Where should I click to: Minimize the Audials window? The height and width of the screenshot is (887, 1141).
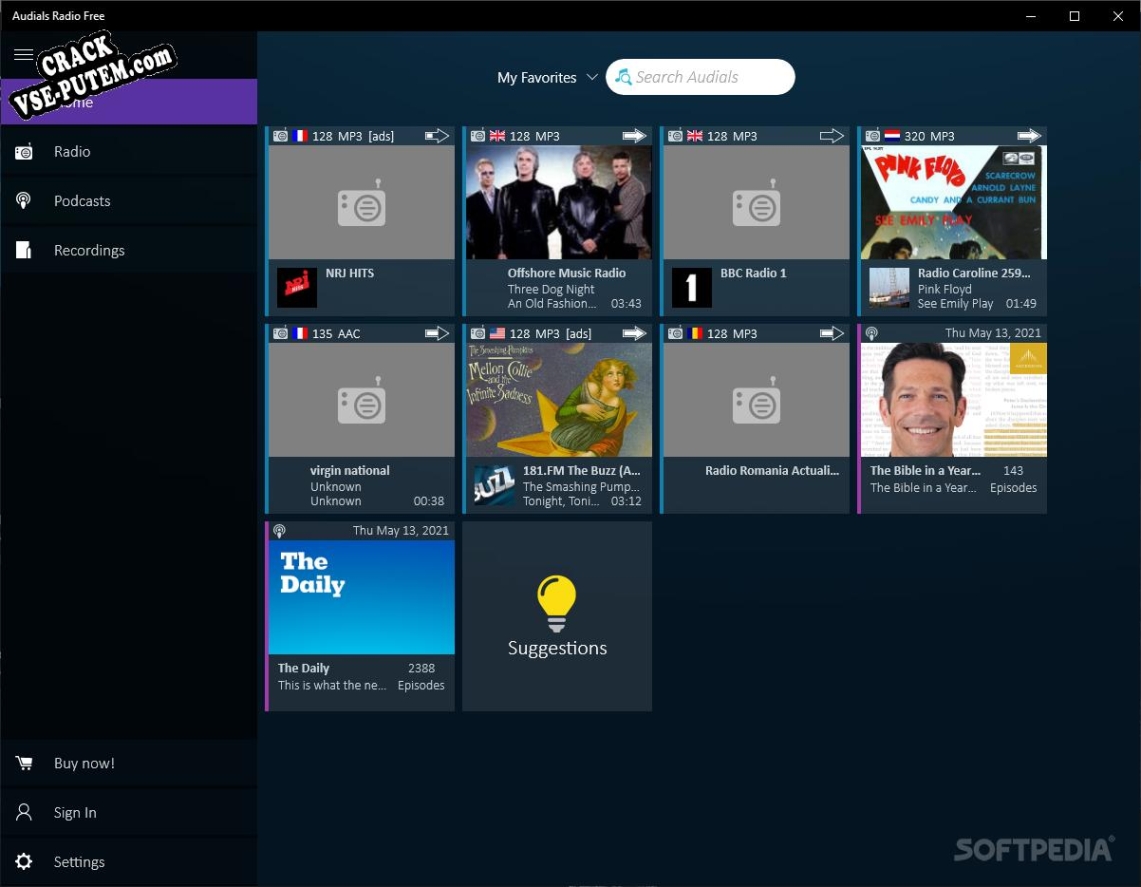point(1030,16)
